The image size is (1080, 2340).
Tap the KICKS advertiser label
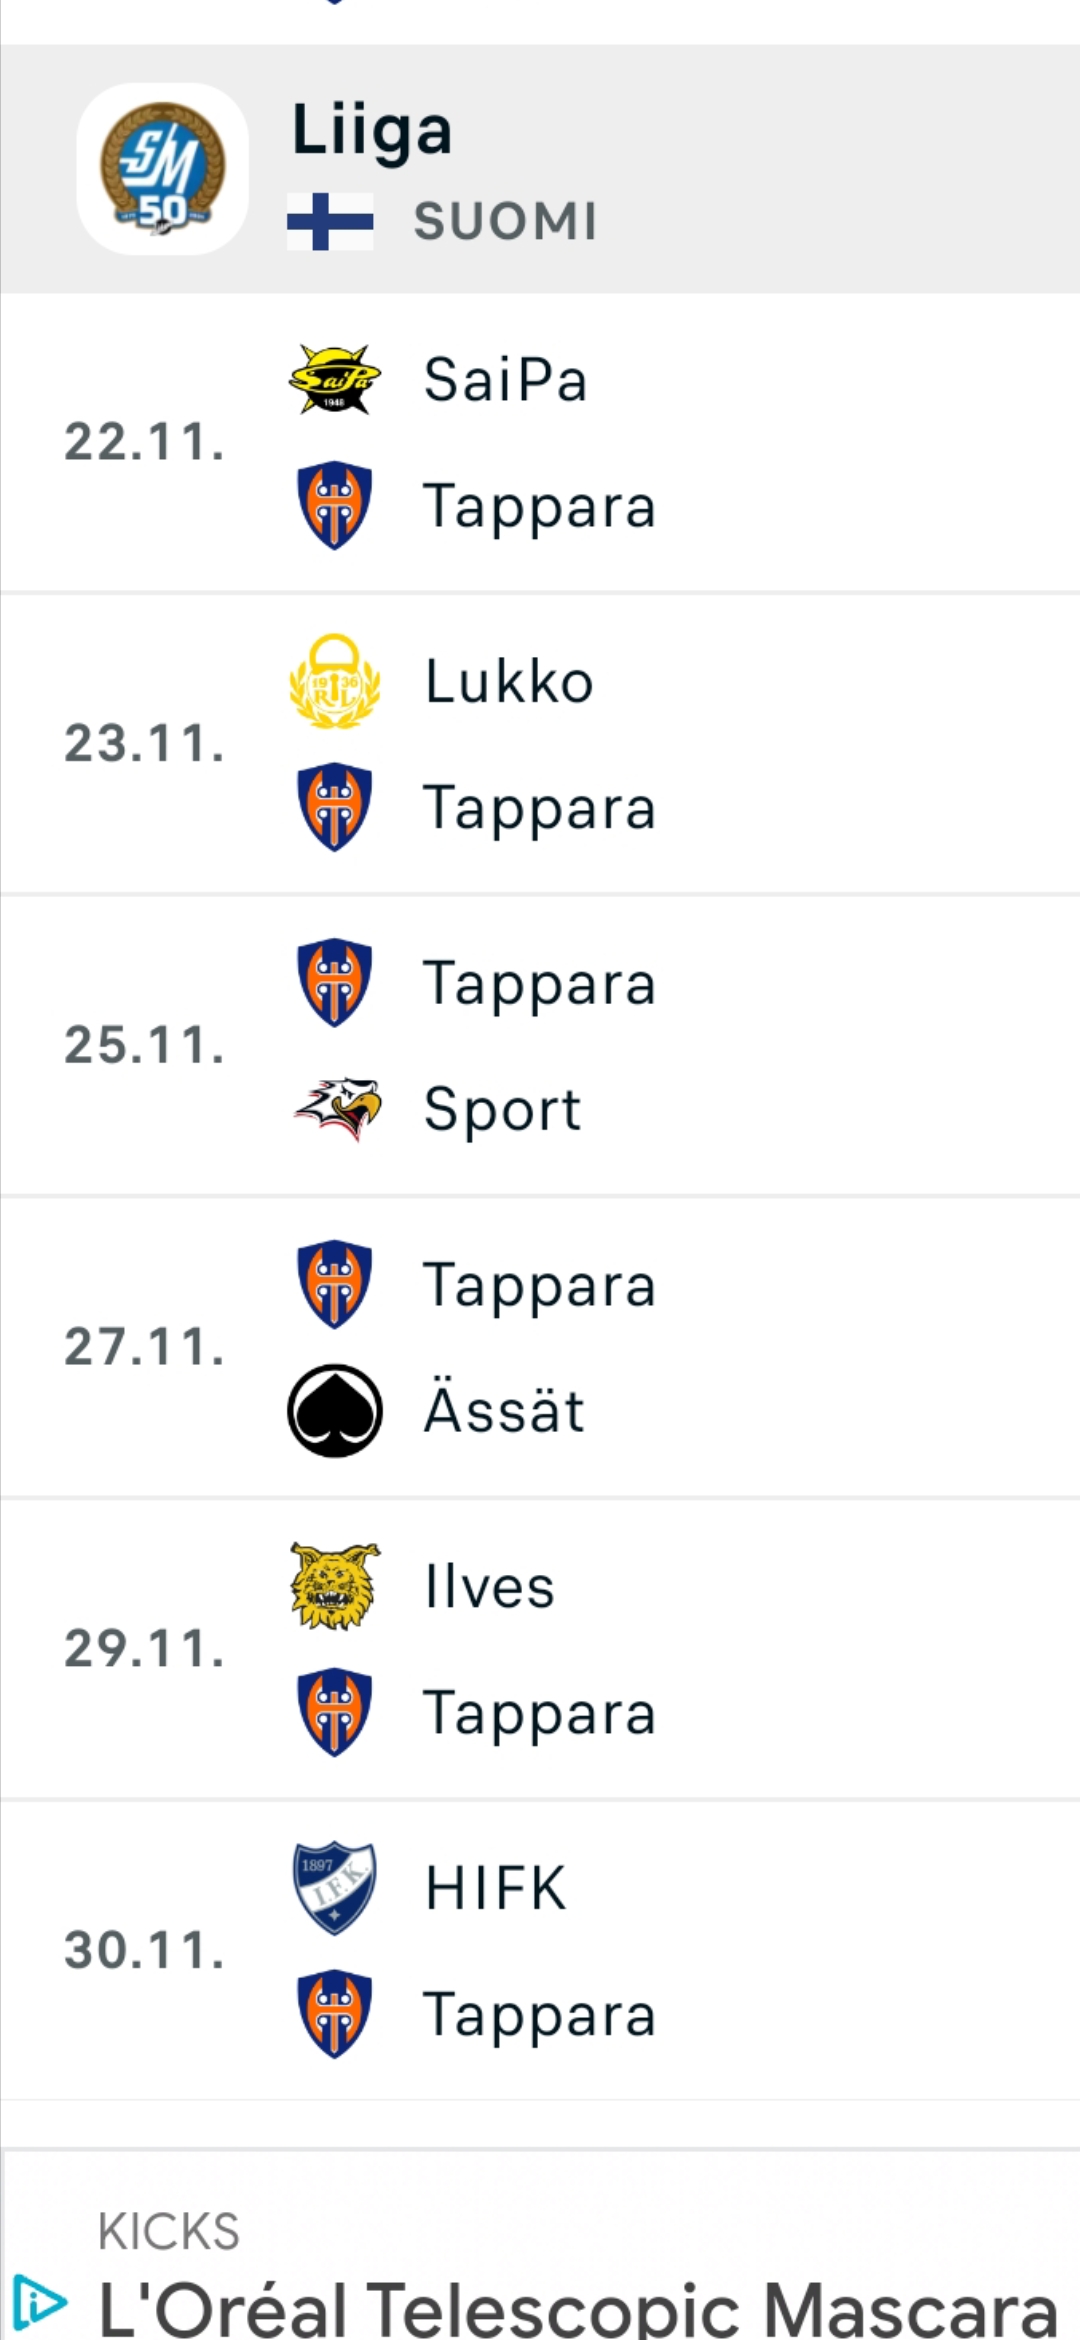tap(169, 2231)
